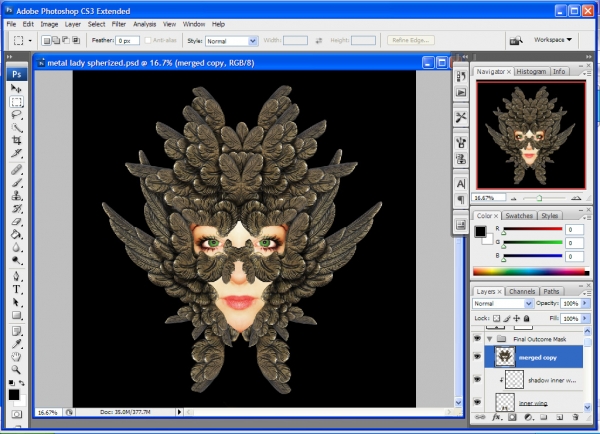This screenshot has height=434, width=600.
Task: Click the foreground color swatch in toolbox
Action: point(14,395)
